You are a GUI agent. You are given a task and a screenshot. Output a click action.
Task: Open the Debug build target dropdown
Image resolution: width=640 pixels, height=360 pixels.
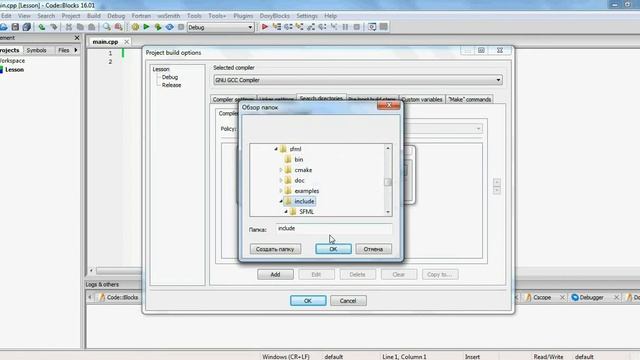(x=220, y=27)
